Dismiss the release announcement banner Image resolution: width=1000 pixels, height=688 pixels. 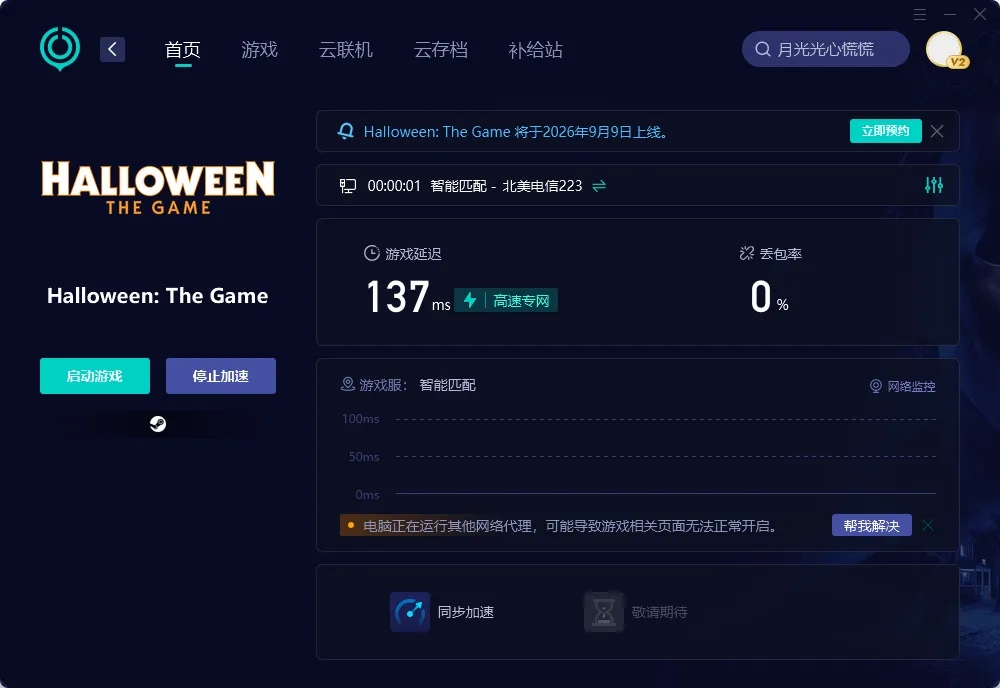937,131
